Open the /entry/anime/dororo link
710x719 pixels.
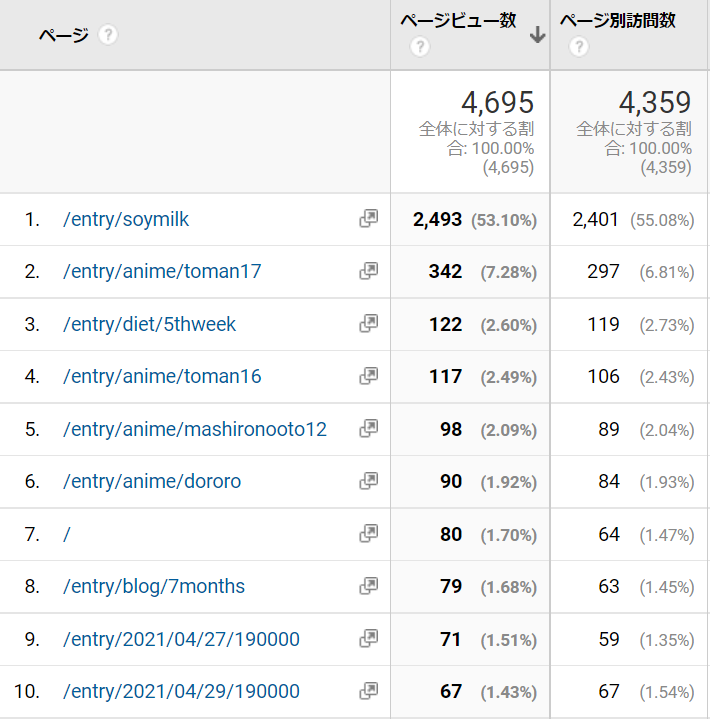(x=152, y=481)
